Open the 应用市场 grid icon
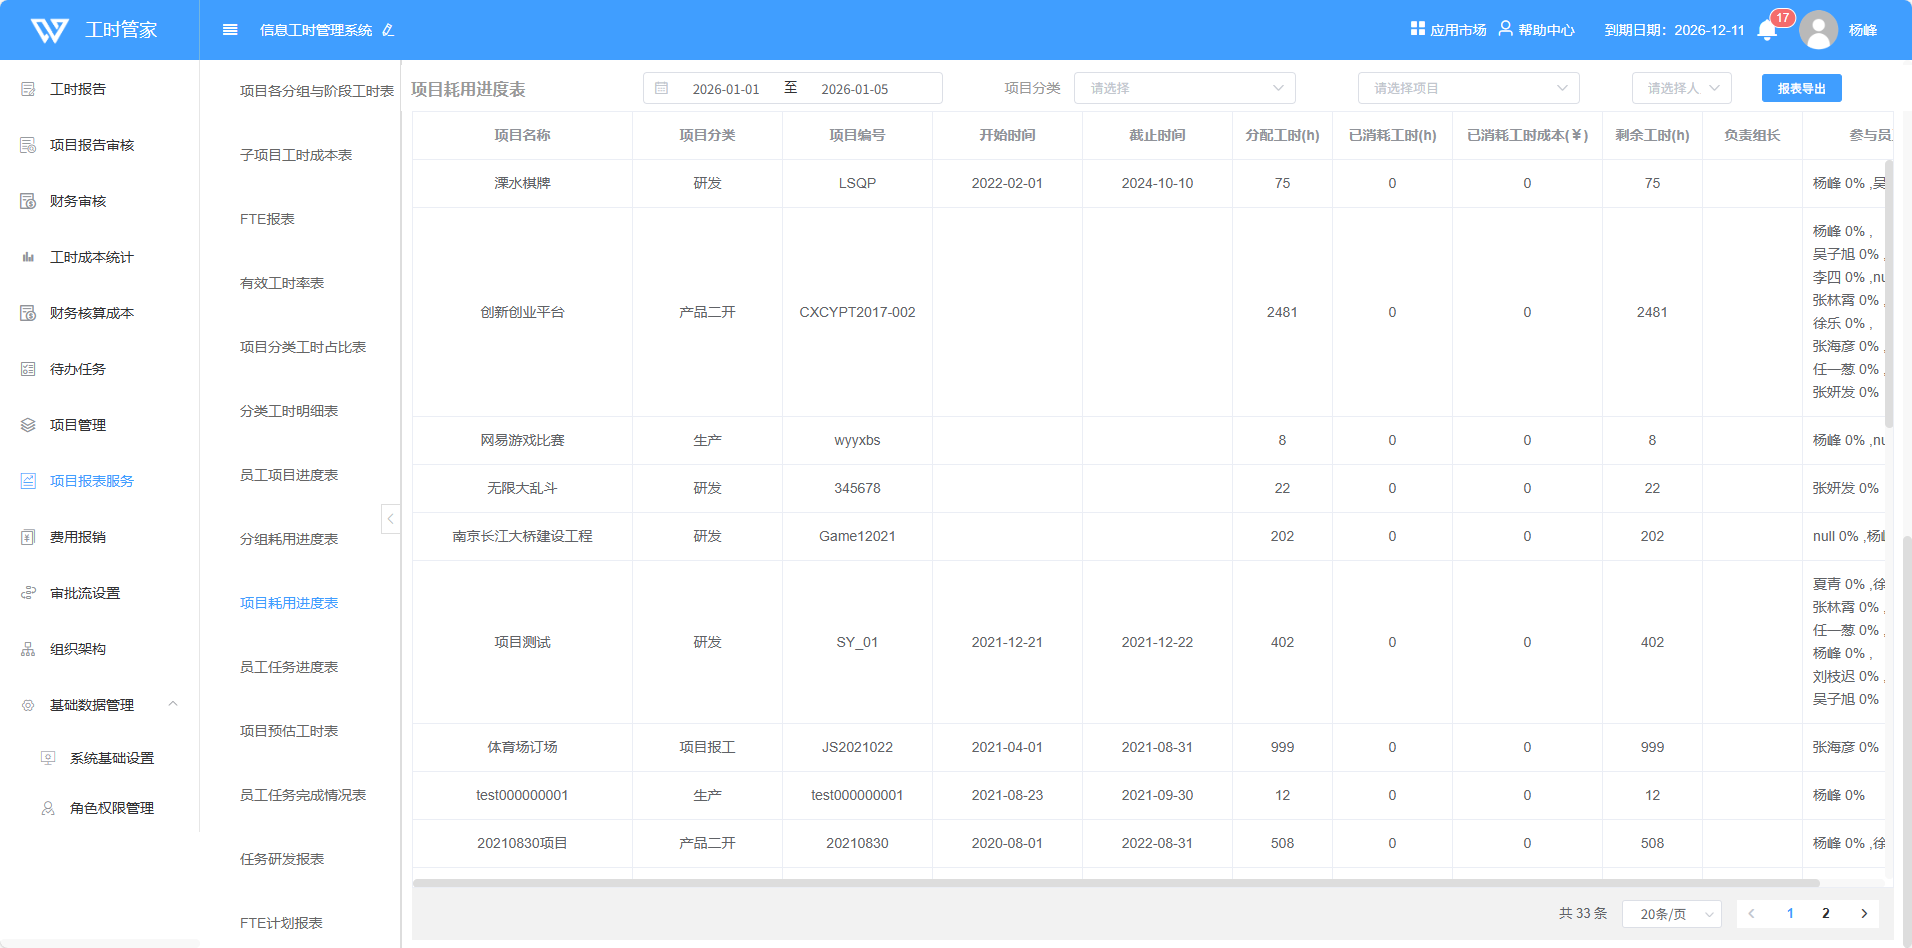 [1417, 29]
